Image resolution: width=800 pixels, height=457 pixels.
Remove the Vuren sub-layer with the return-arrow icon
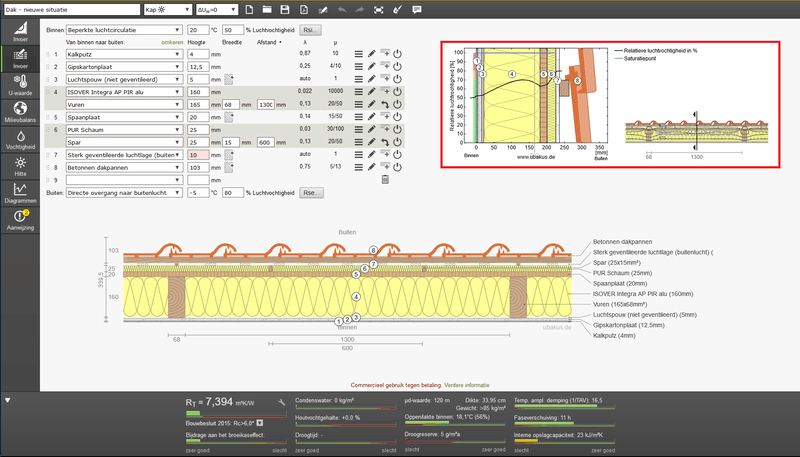tap(385, 104)
